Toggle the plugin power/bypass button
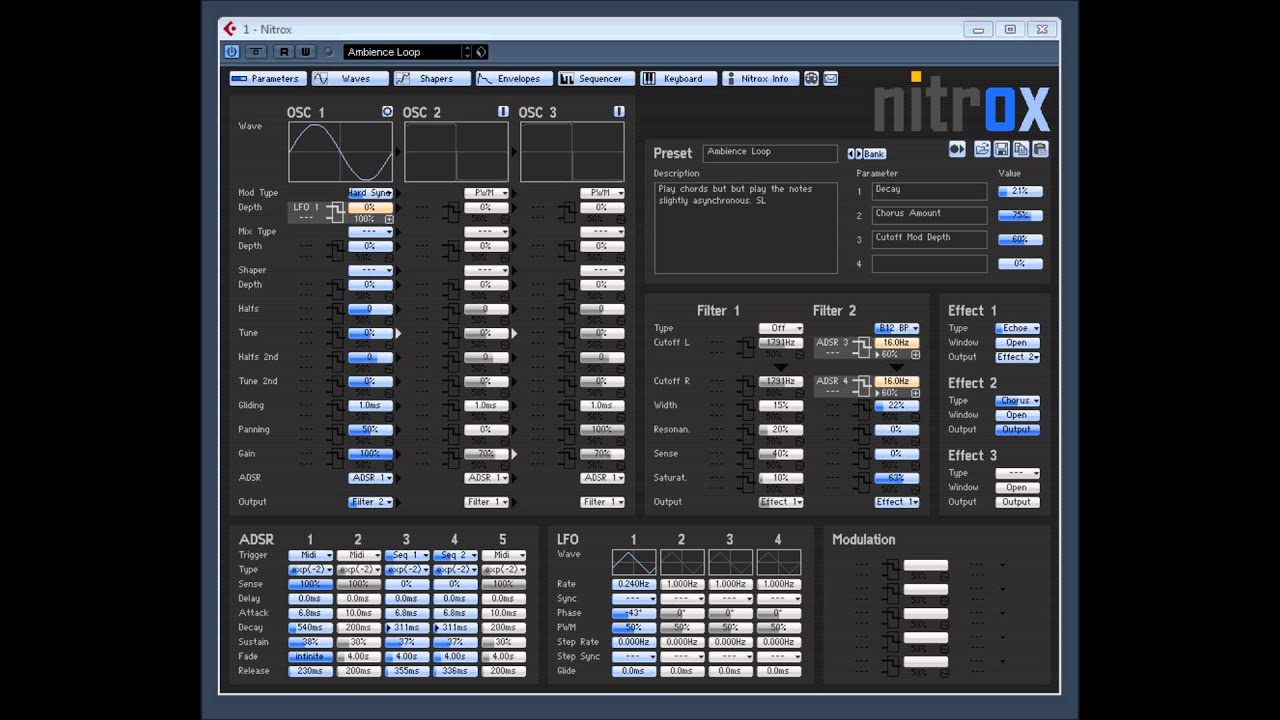 point(232,52)
